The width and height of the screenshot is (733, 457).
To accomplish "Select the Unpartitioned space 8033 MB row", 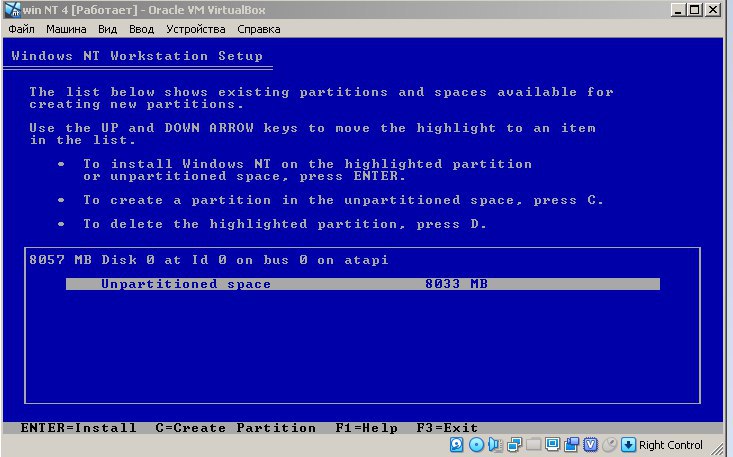I will 363,284.
